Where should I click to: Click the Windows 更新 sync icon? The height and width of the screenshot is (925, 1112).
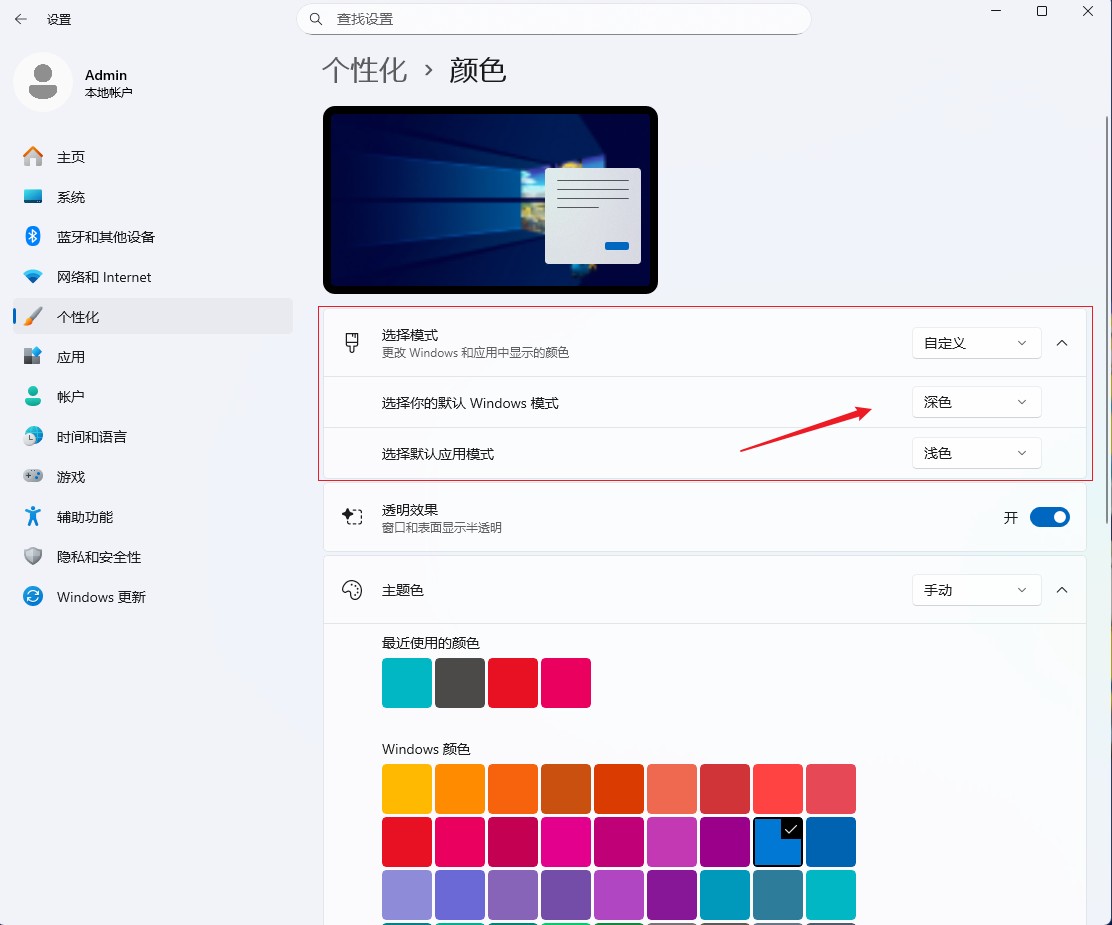[33, 597]
